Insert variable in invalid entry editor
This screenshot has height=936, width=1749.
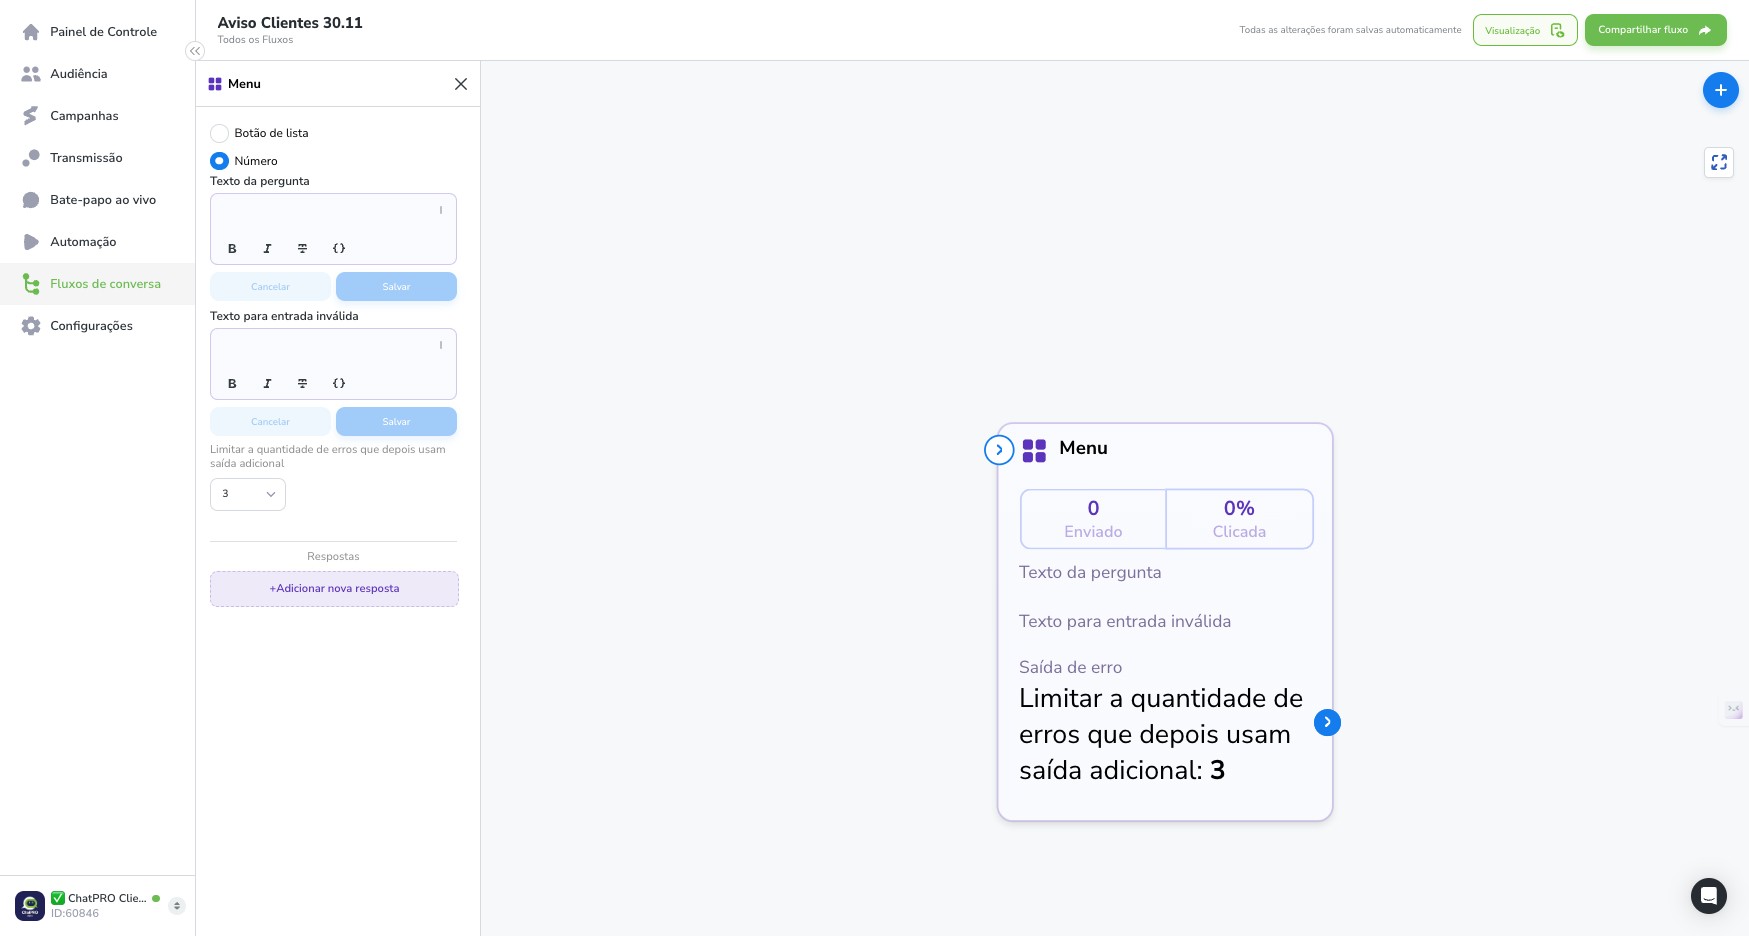339,384
